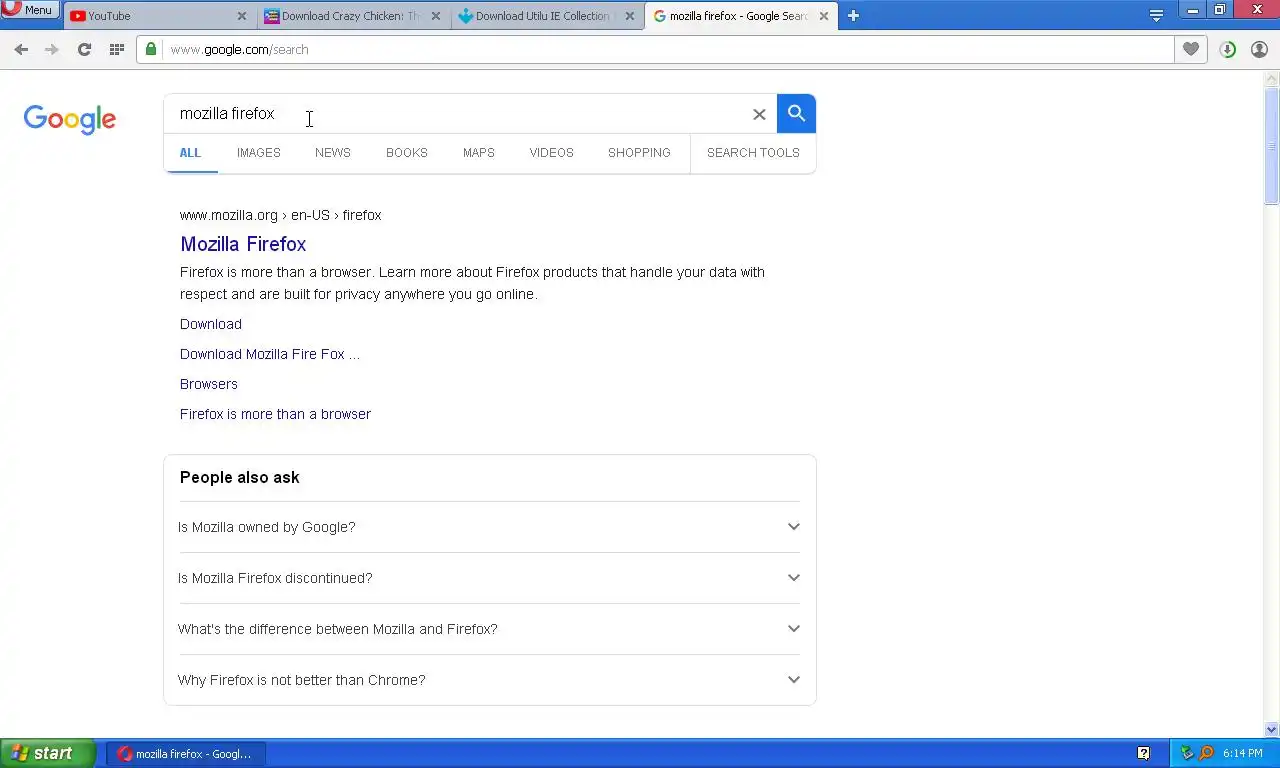Viewport: 1280px width, 768px height.
Task: Click the blue search magnifier button
Action: tap(796, 114)
